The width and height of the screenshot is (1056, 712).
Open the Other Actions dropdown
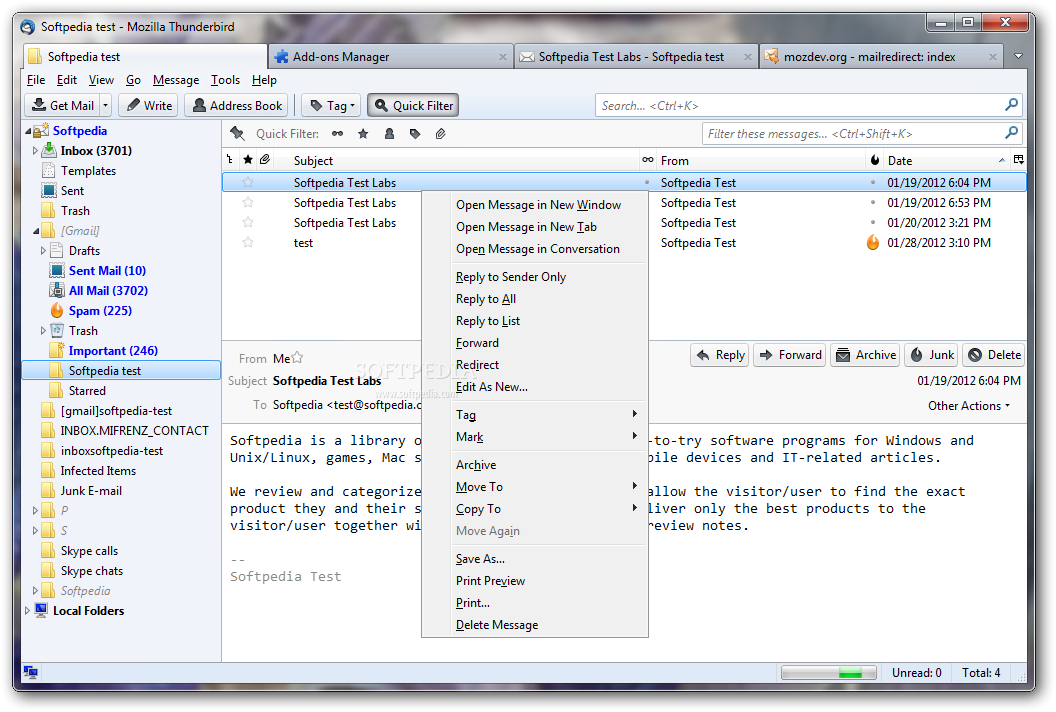(968, 406)
